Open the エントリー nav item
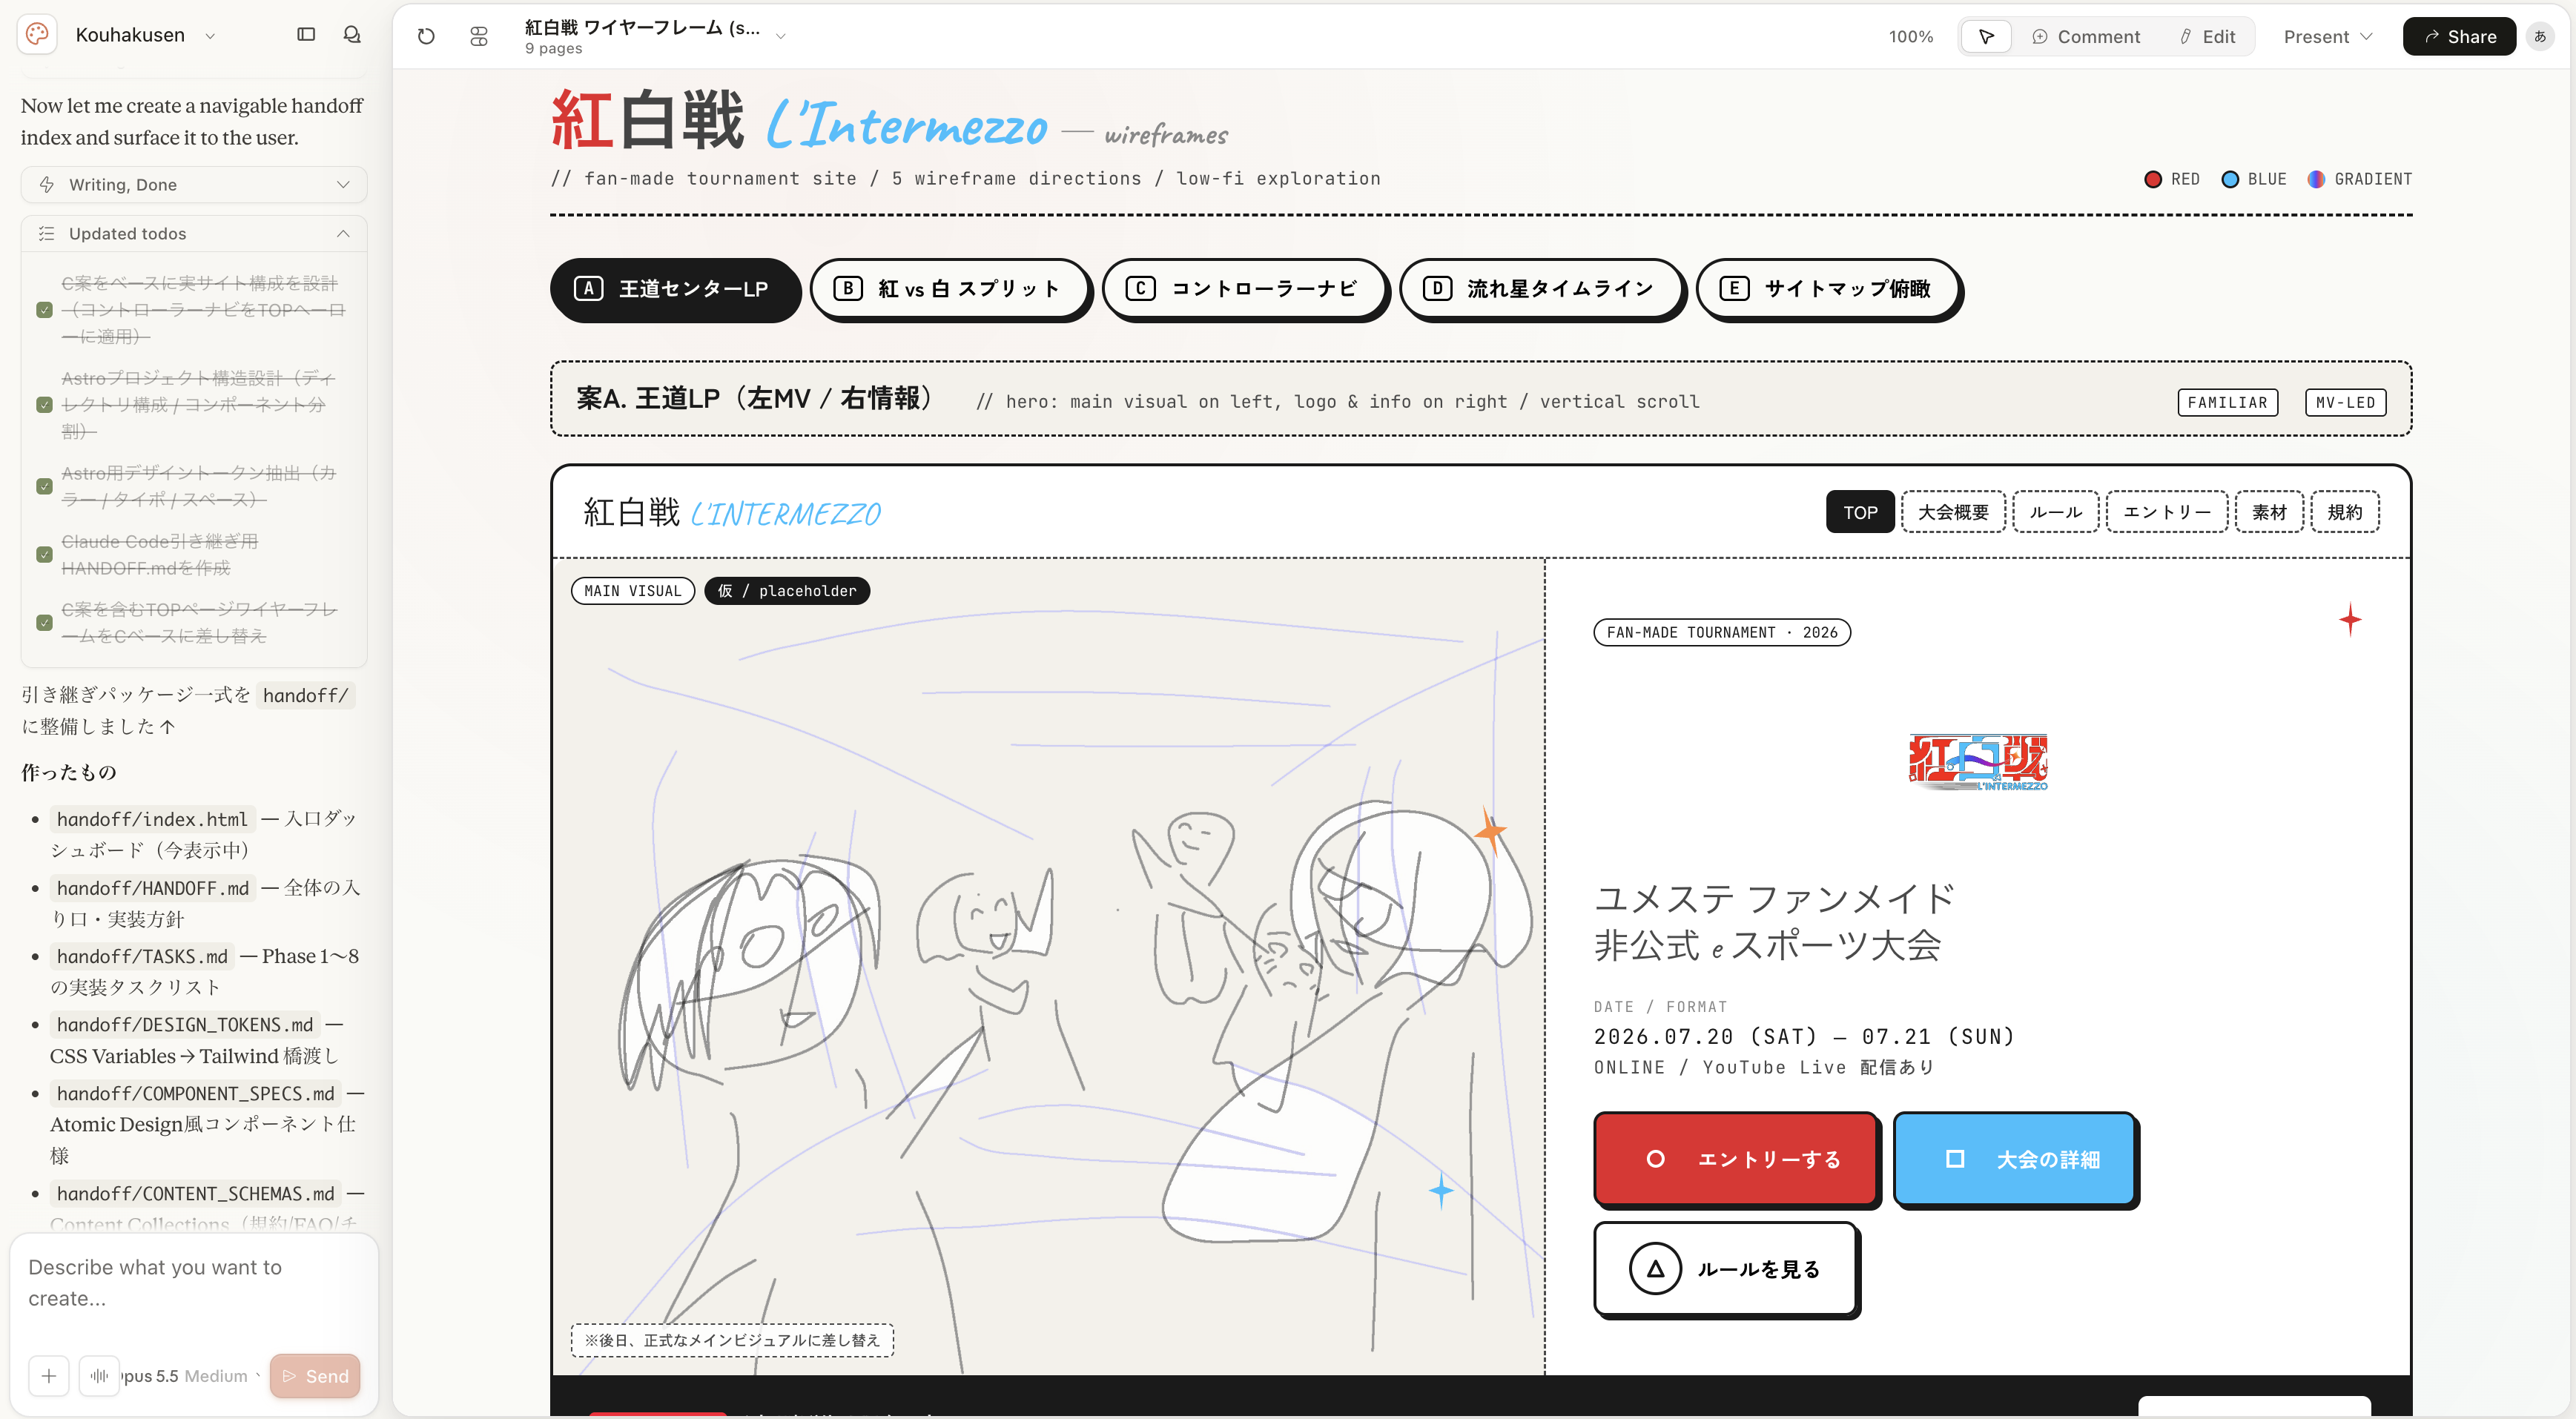Screen dimensions: 2576x1419 (2167, 513)
